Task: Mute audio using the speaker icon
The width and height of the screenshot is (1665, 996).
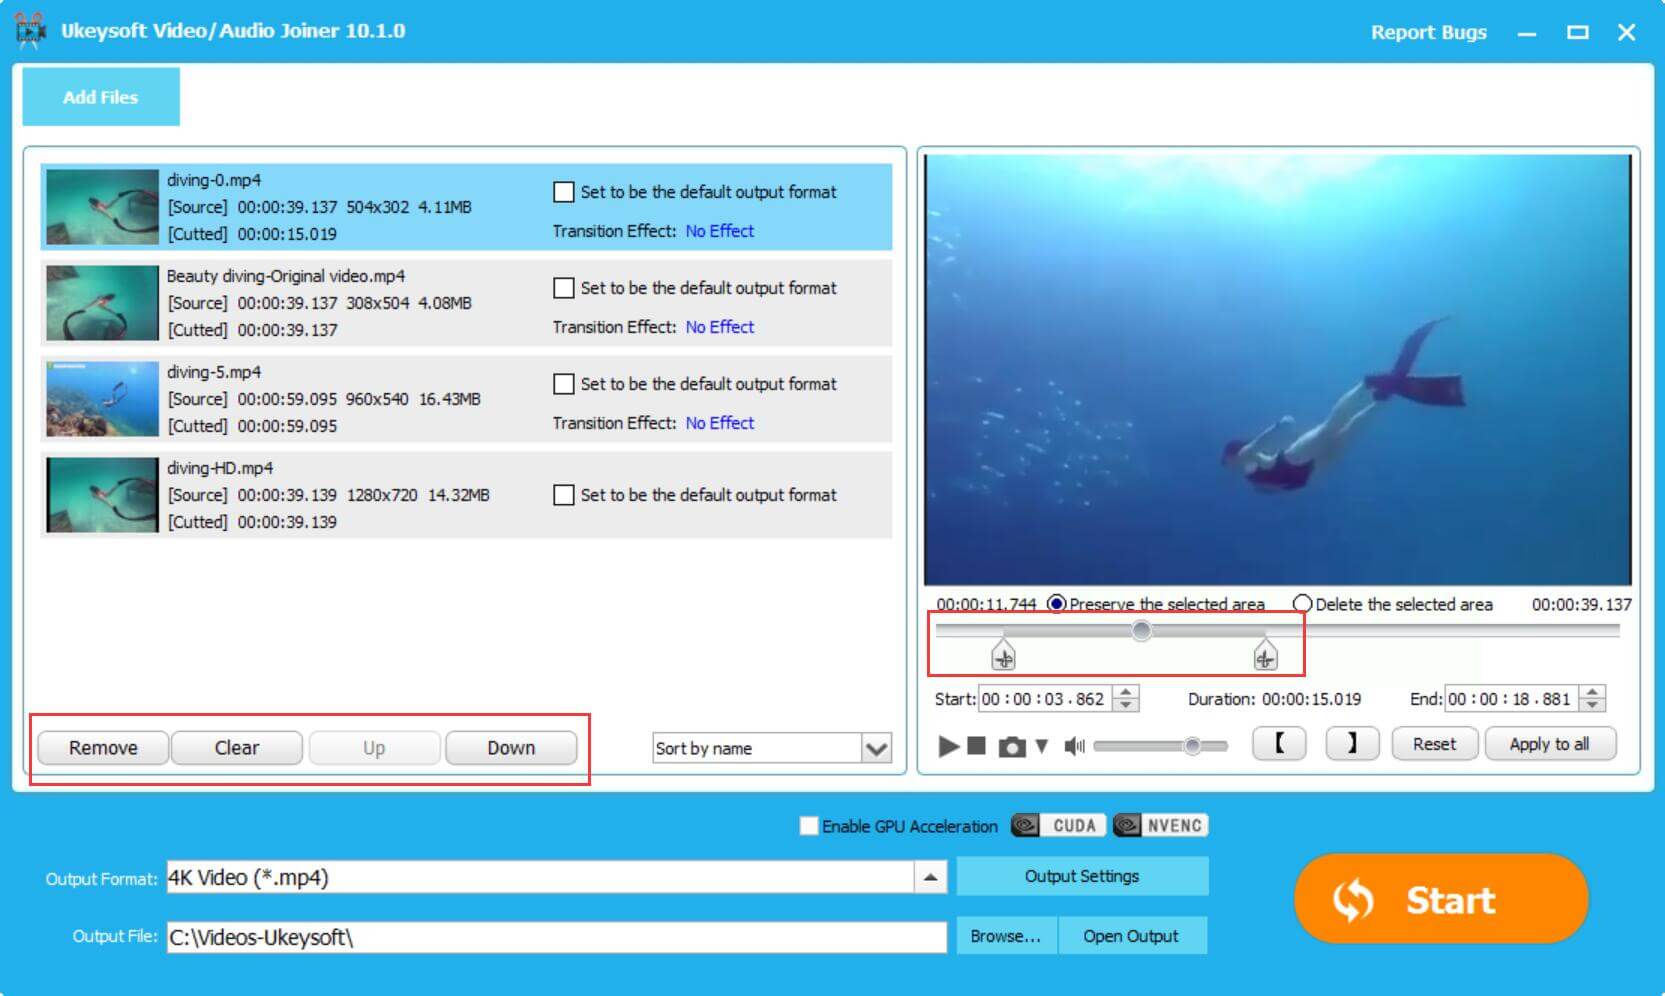Action: pyautogui.click(x=1075, y=746)
